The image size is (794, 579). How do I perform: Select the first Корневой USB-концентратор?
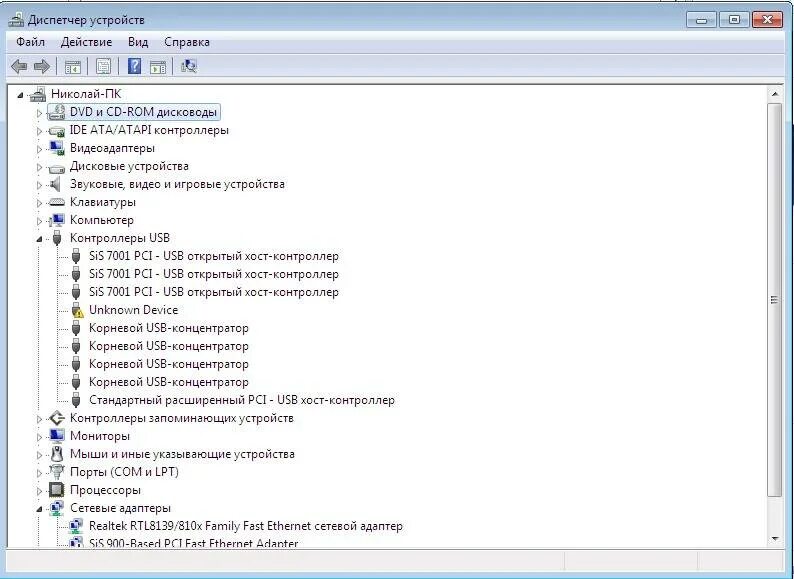click(x=169, y=328)
